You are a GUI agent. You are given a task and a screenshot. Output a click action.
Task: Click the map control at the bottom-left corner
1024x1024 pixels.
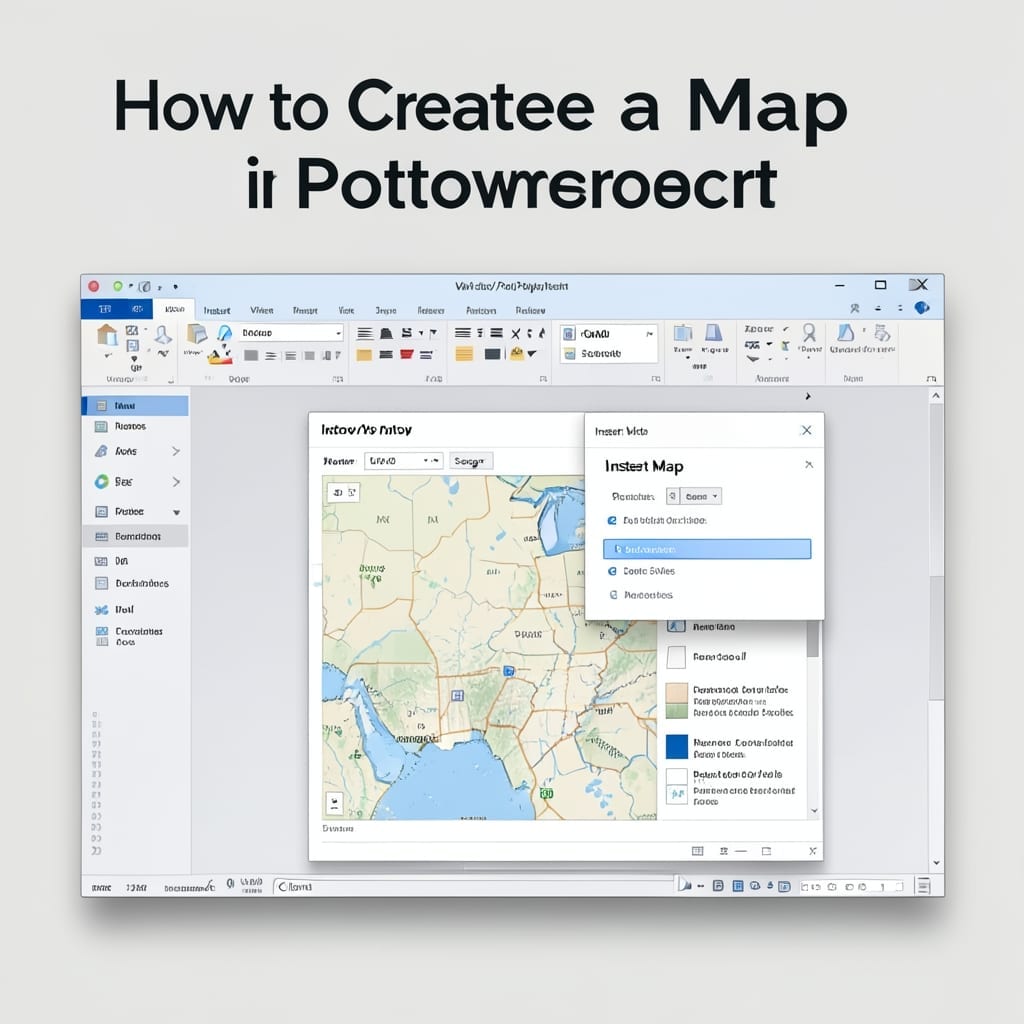tap(334, 803)
